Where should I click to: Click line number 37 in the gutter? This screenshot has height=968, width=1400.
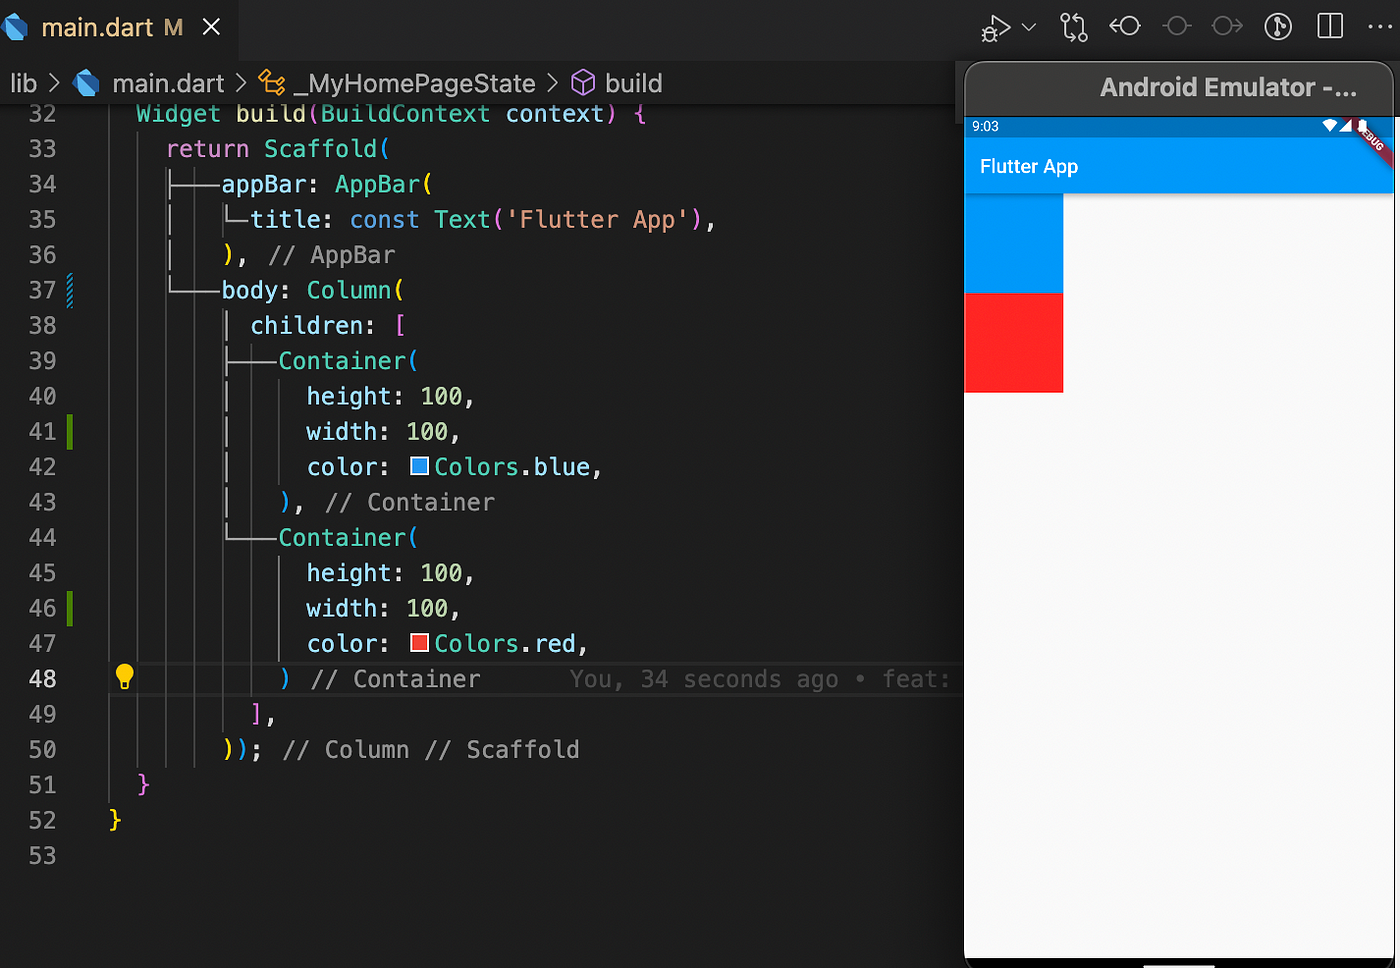pyautogui.click(x=42, y=290)
